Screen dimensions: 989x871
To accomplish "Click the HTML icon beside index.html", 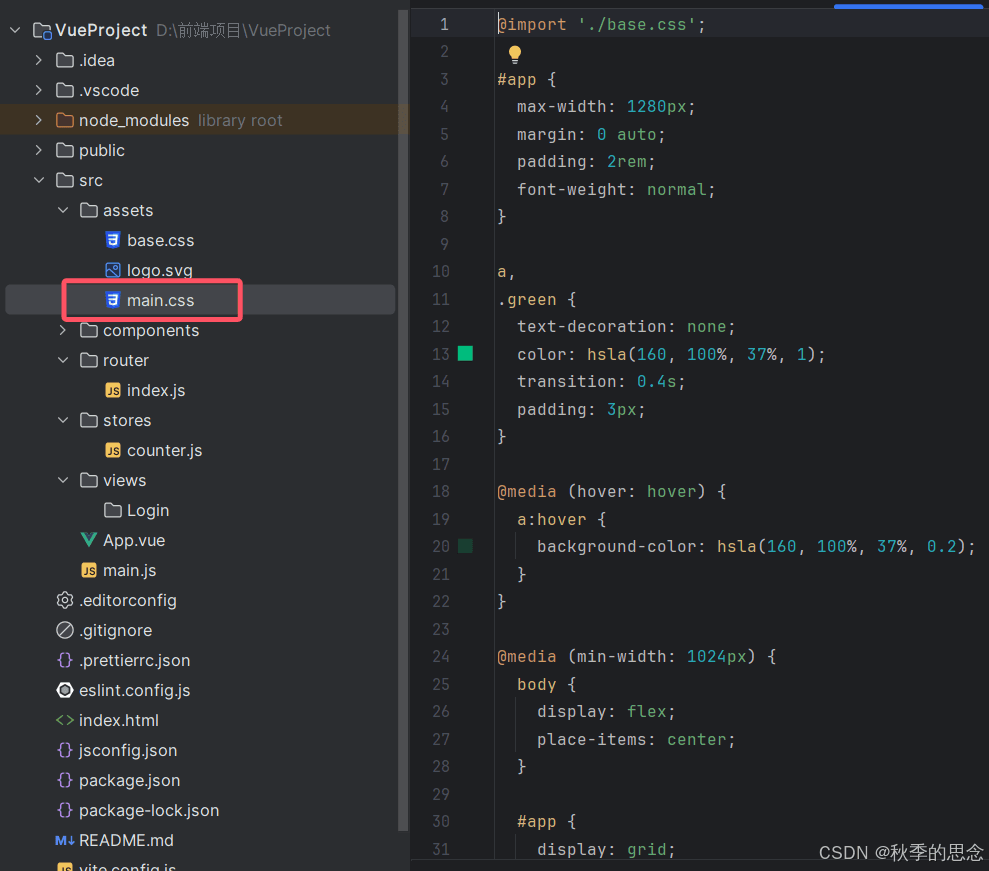I will [65, 720].
